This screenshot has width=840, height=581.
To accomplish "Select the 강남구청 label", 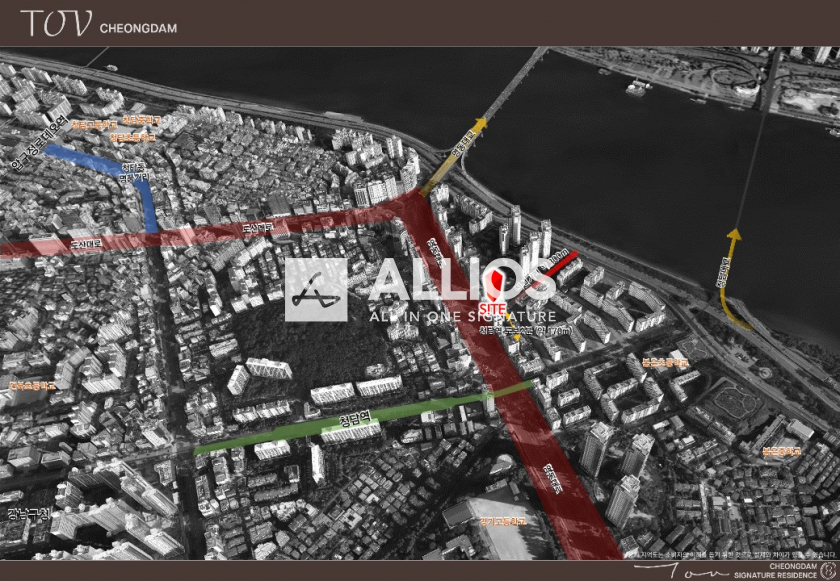I will coord(29,515).
